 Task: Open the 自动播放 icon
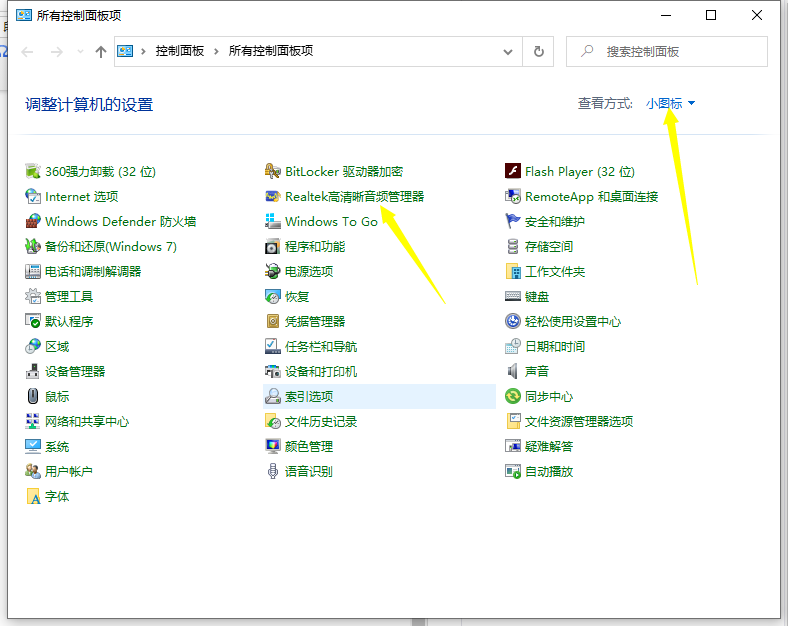(513, 472)
